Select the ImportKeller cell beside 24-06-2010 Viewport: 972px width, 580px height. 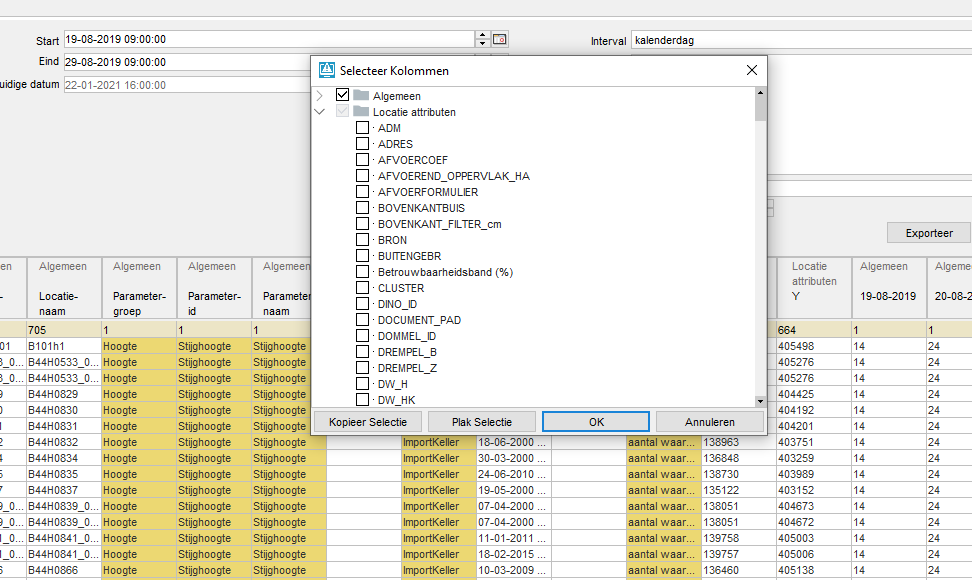pos(439,474)
